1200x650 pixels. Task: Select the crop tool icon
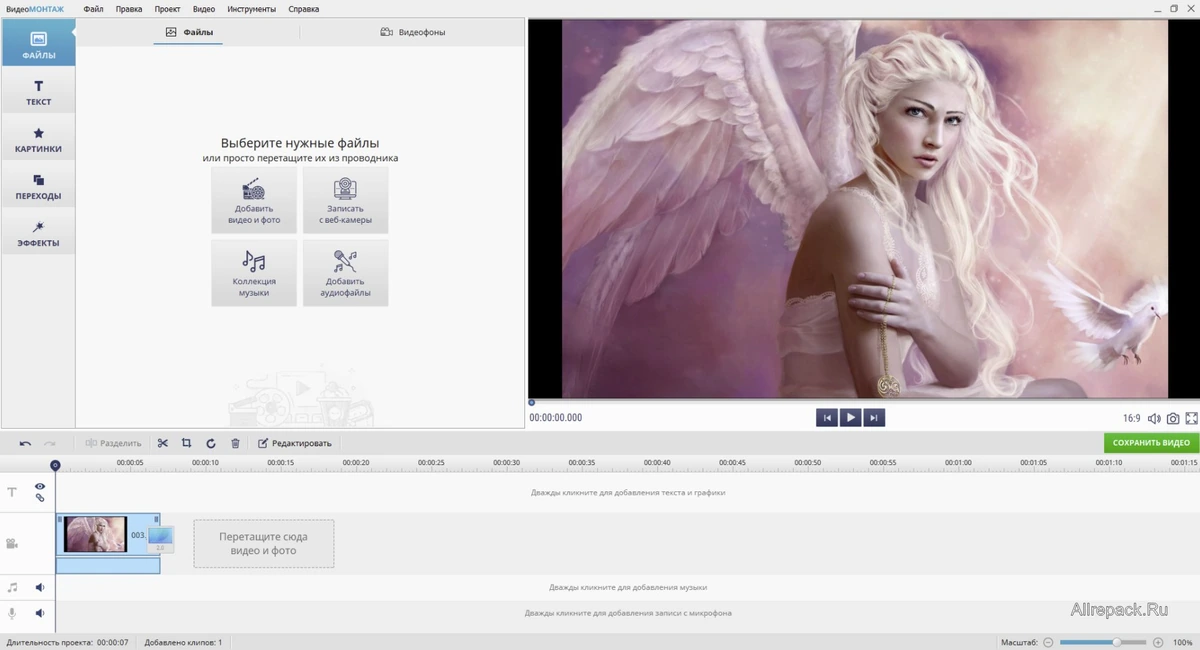[187, 443]
